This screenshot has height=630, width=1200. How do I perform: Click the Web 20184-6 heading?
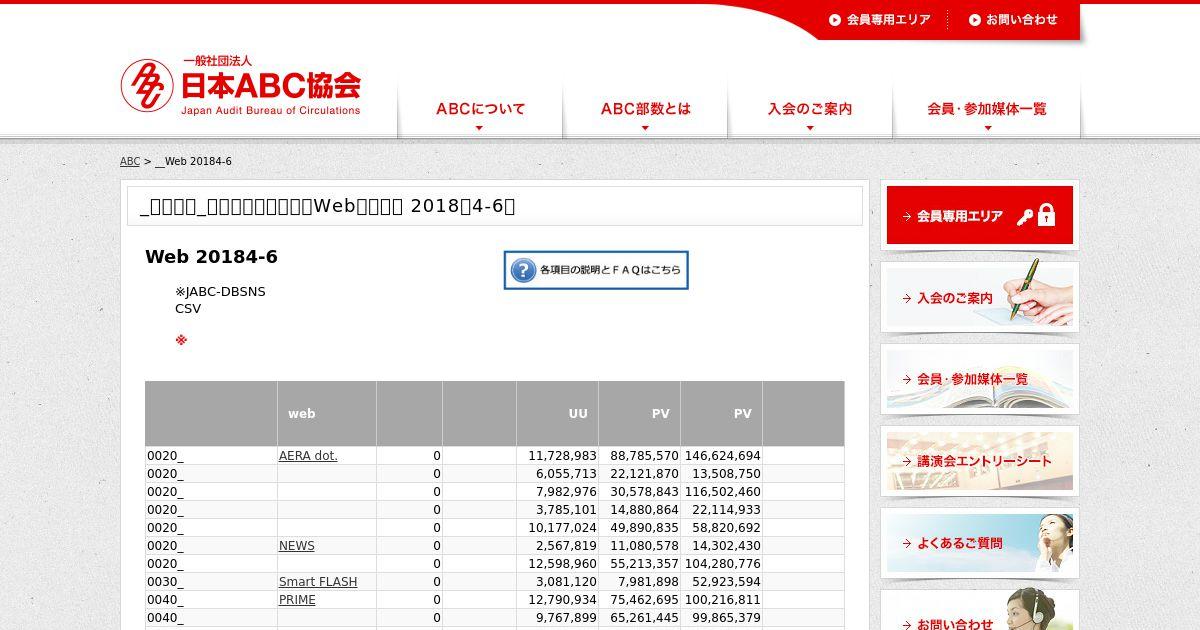pos(211,257)
